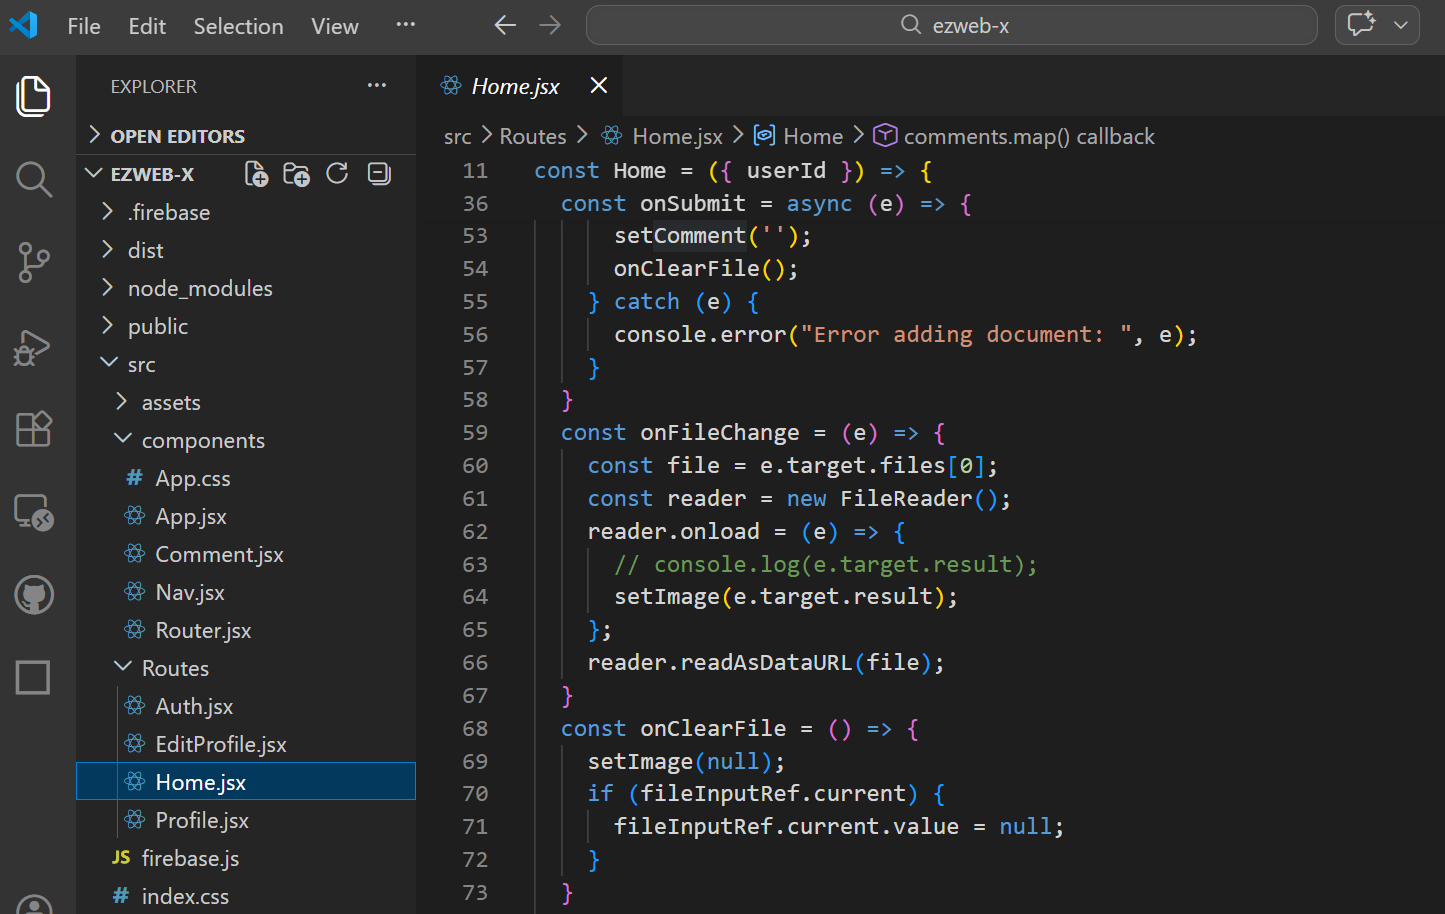Open the Extensions view
Viewport: 1445px width, 914px height.
tap(33, 428)
